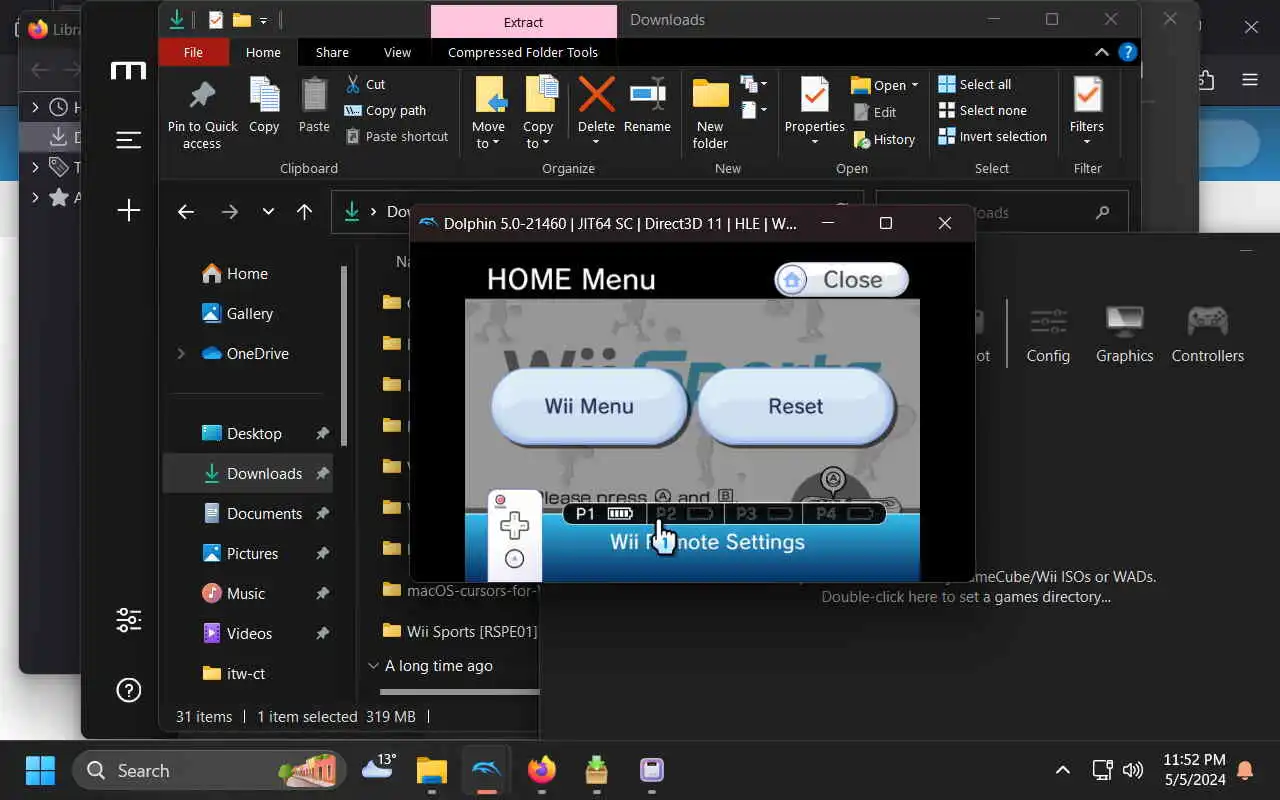Click Select none

(x=983, y=110)
